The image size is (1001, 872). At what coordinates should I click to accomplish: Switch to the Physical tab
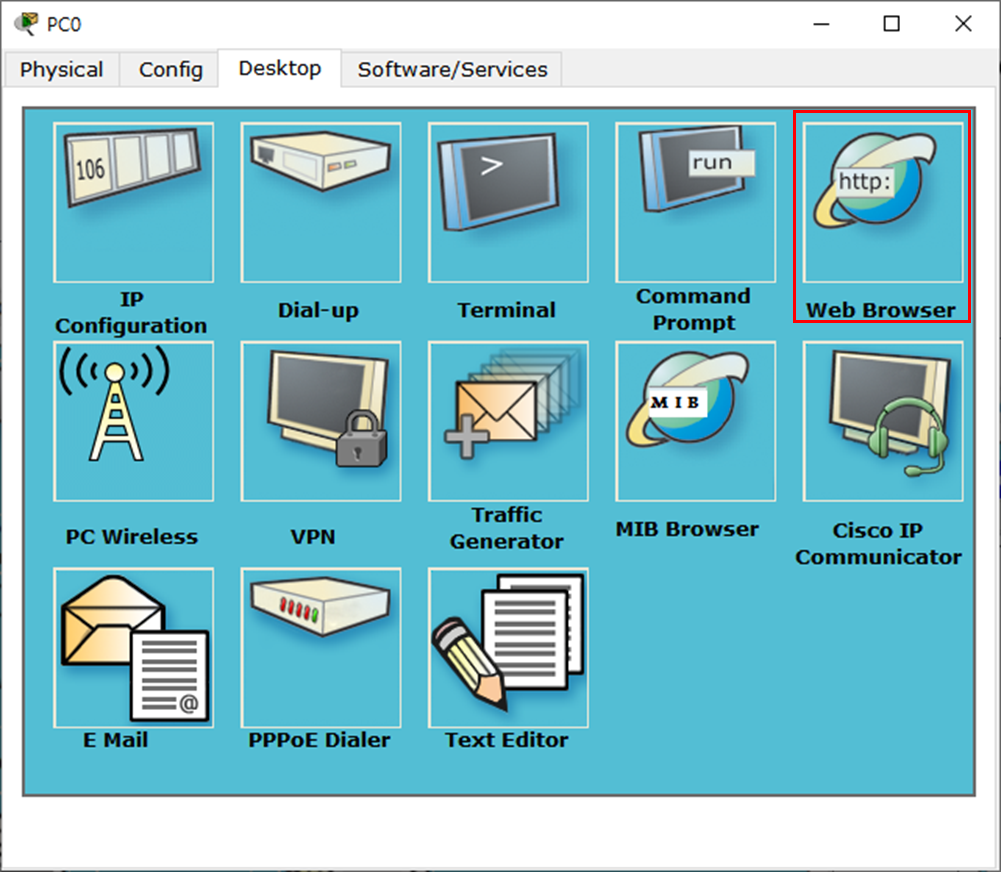[61, 69]
